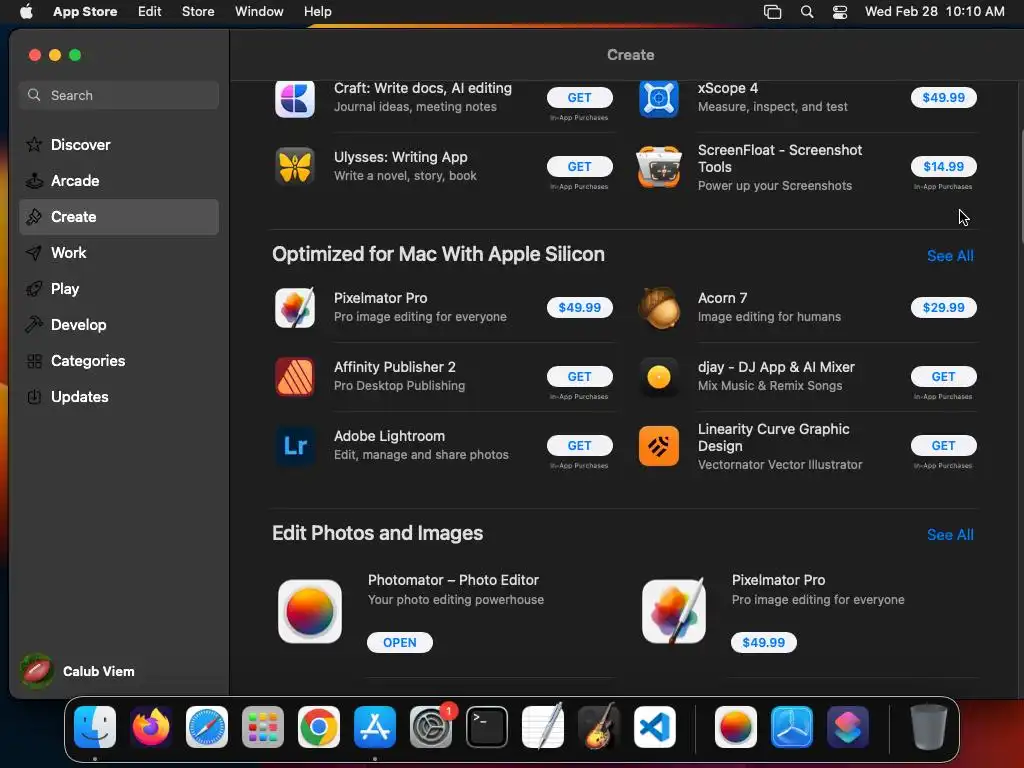Open the Help menu
Screen dimensions: 1024x768
click(317, 12)
